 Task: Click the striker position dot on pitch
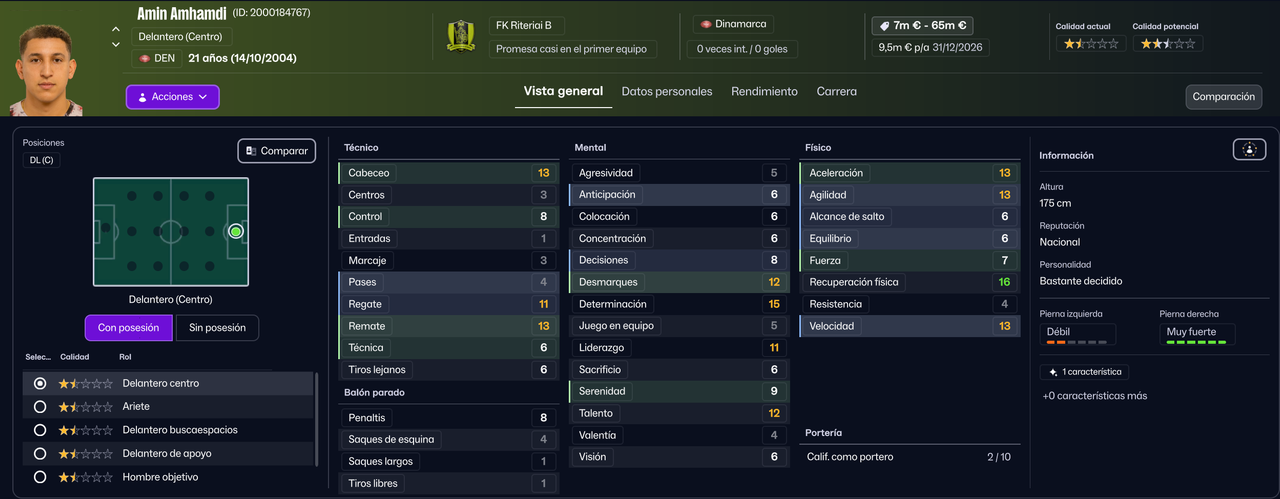(x=235, y=231)
